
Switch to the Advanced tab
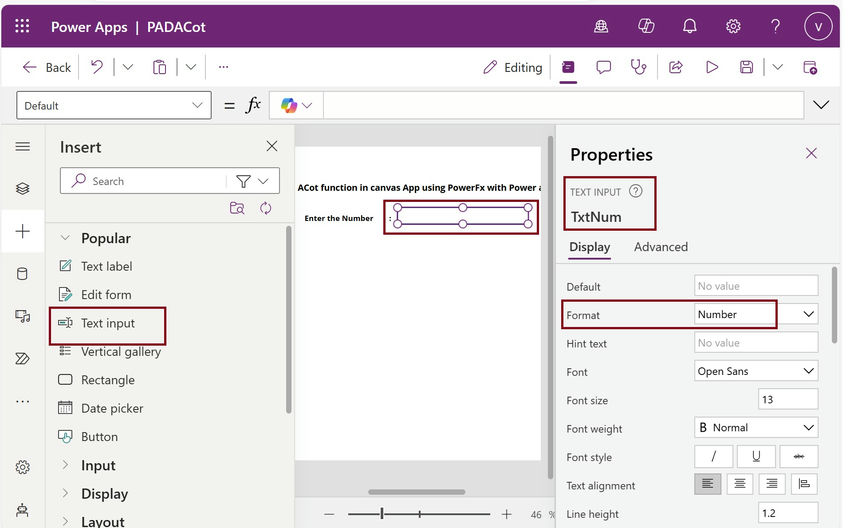click(x=661, y=247)
